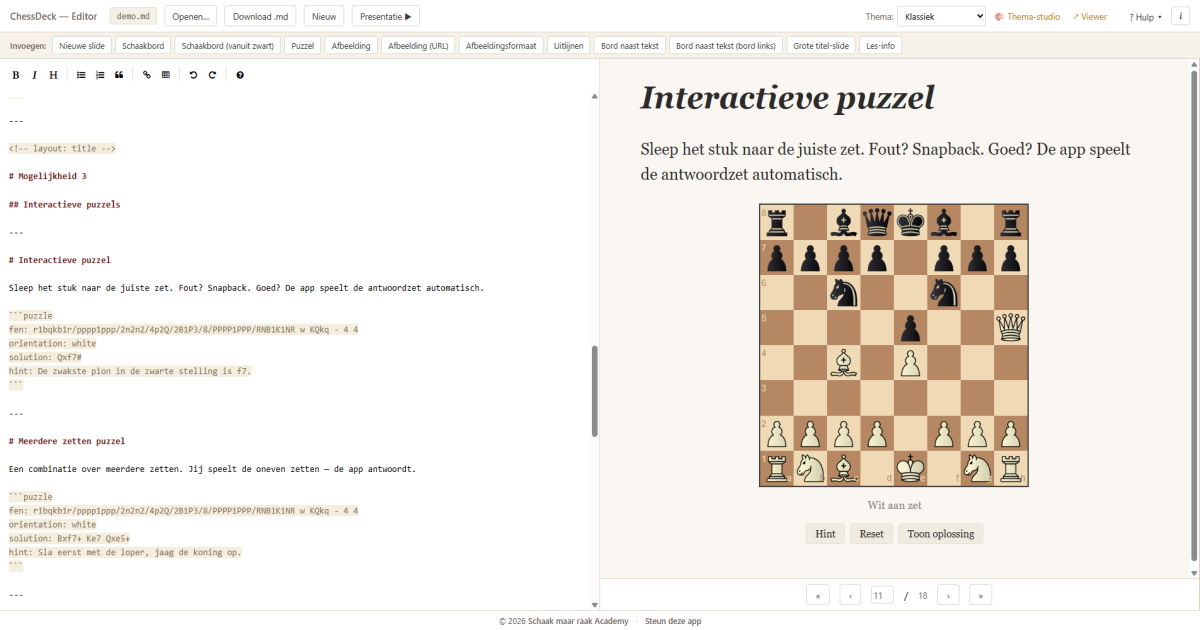Insert a blockquote with the quote icon

coord(119,75)
